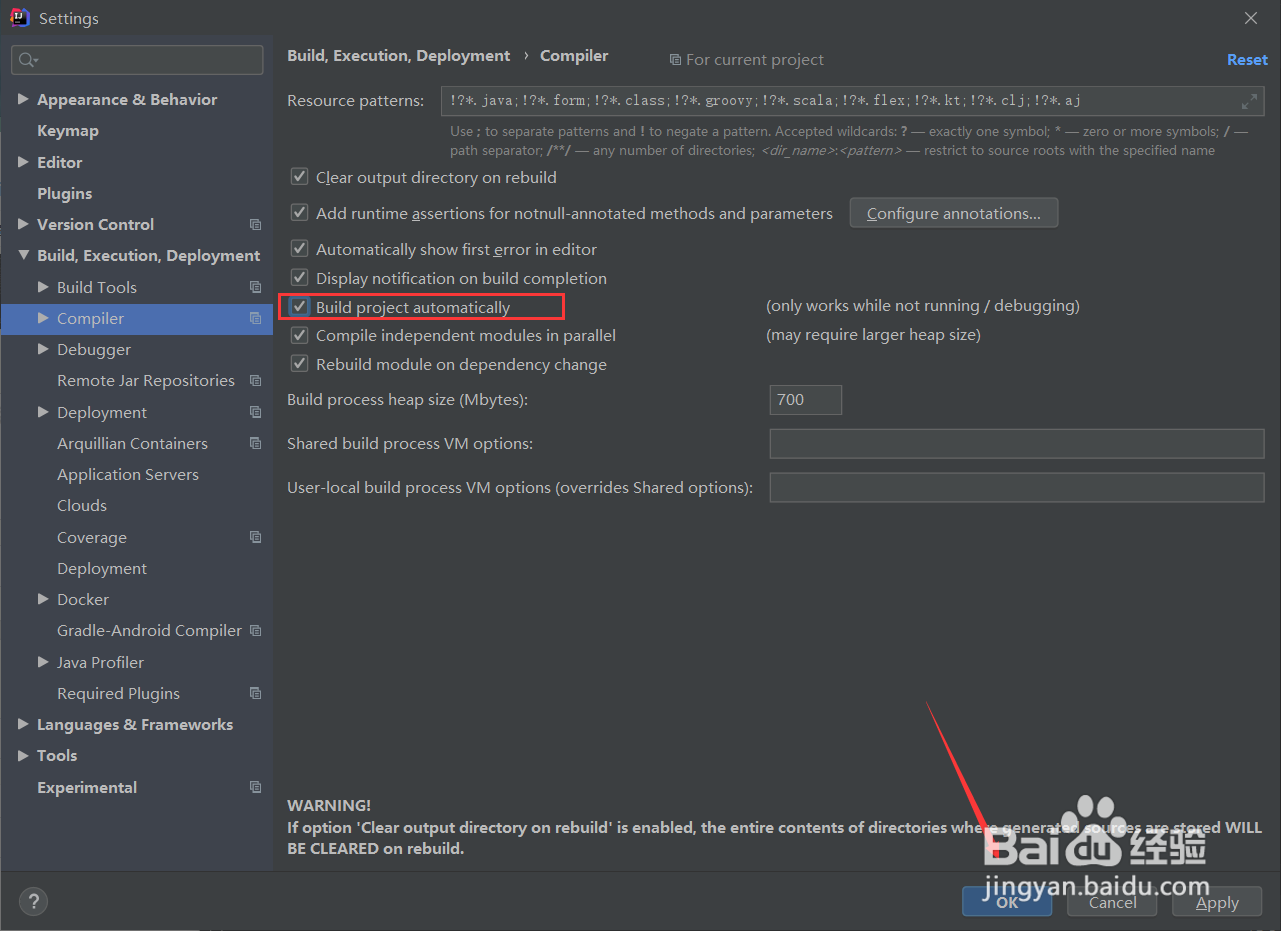Click Configure annotations button
1281x931 pixels.
[x=954, y=213]
